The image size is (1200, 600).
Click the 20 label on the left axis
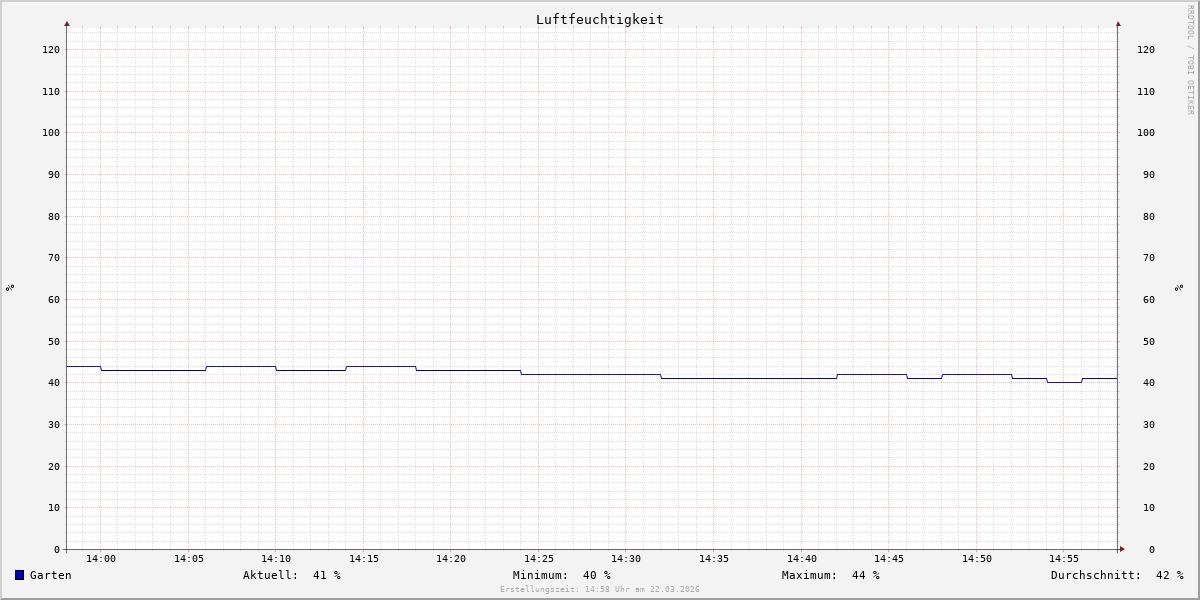(54, 466)
